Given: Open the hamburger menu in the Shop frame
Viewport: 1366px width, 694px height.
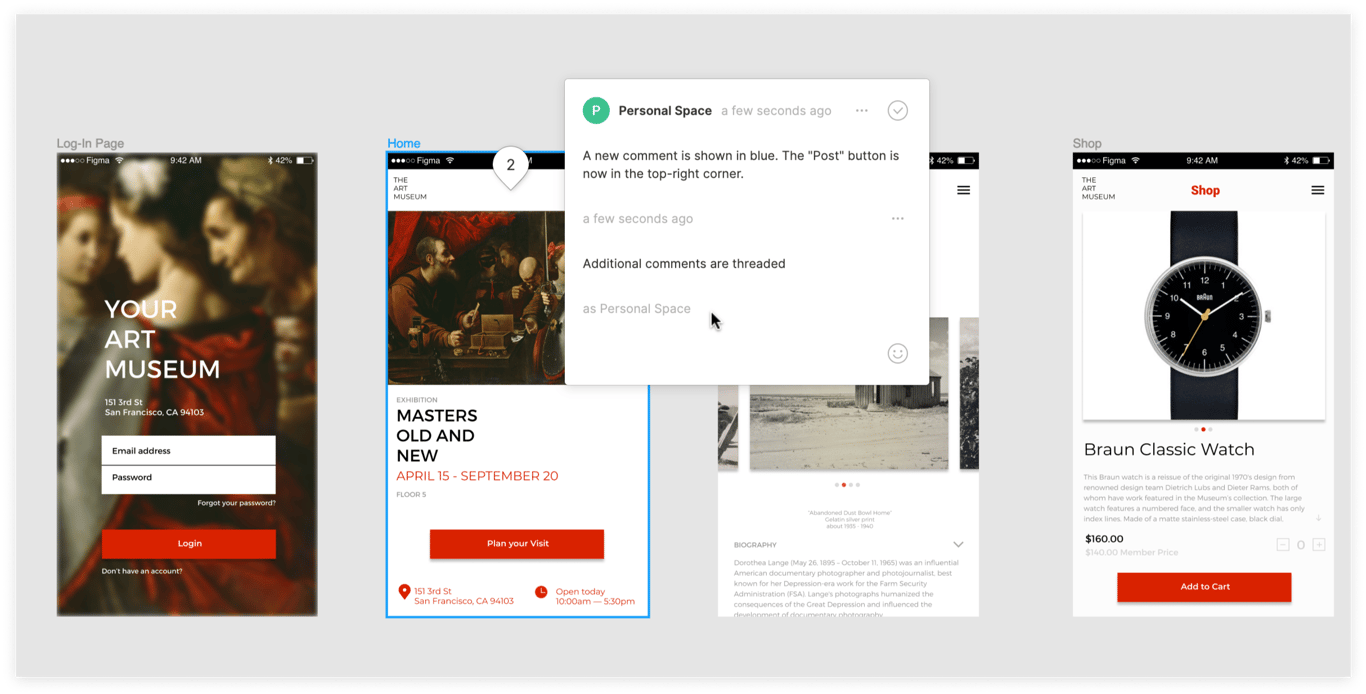Looking at the screenshot, I should pyautogui.click(x=1317, y=190).
